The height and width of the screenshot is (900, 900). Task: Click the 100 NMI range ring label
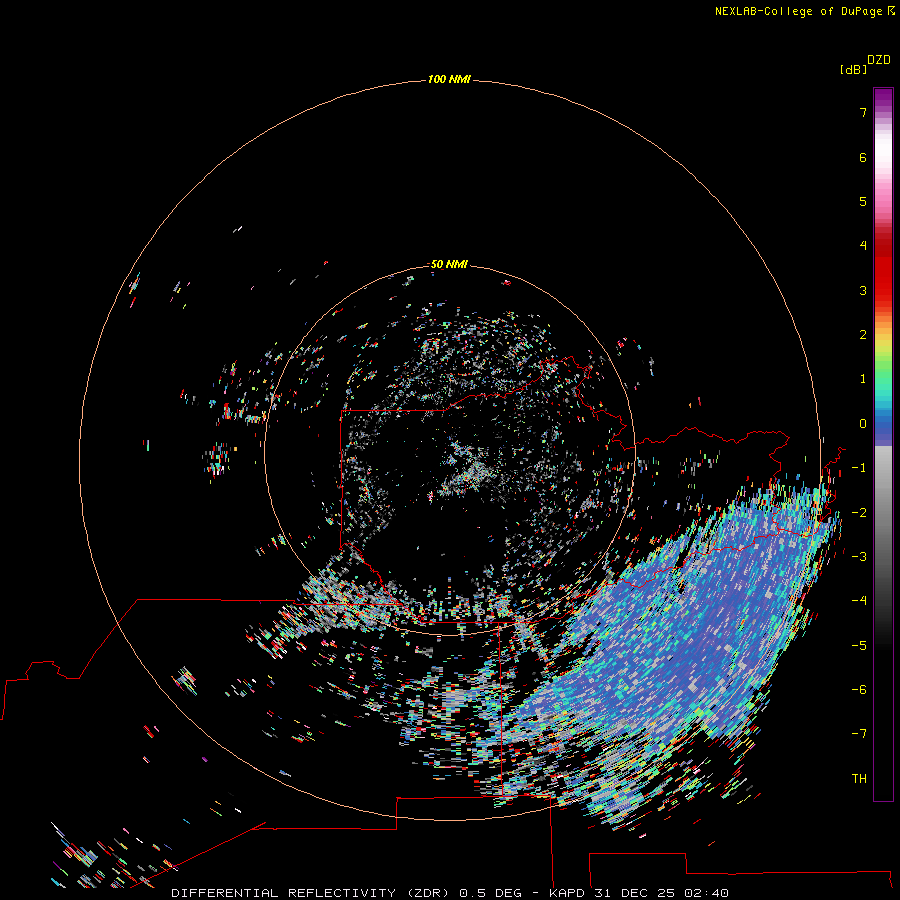pos(449,79)
